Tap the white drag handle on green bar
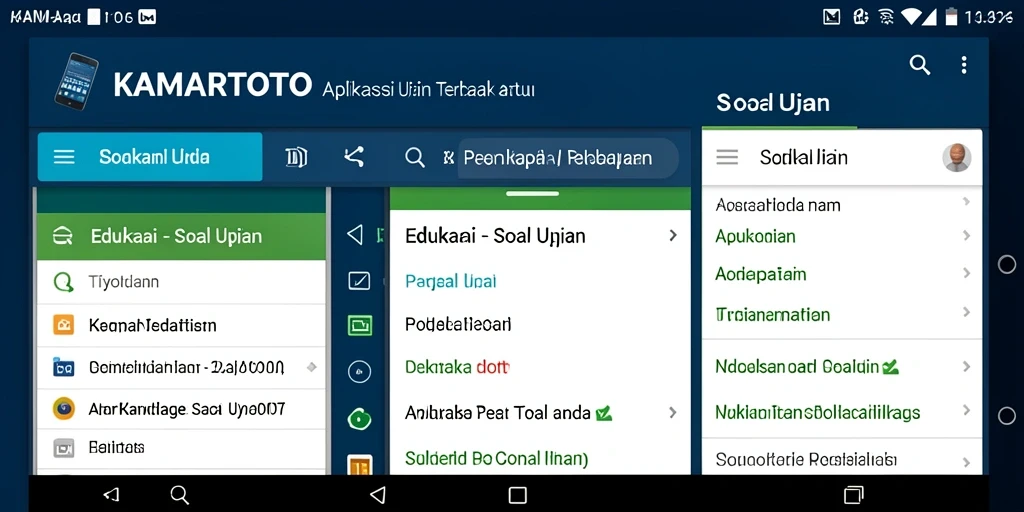1024x512 pixels. coord(532,193)
